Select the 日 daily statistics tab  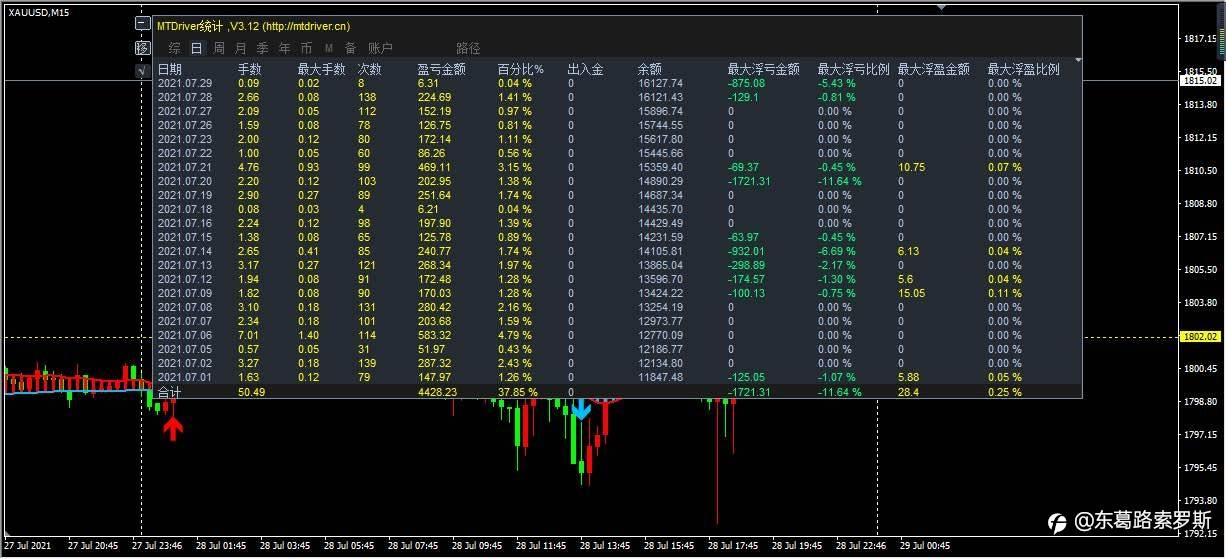(x=196, y=48)
